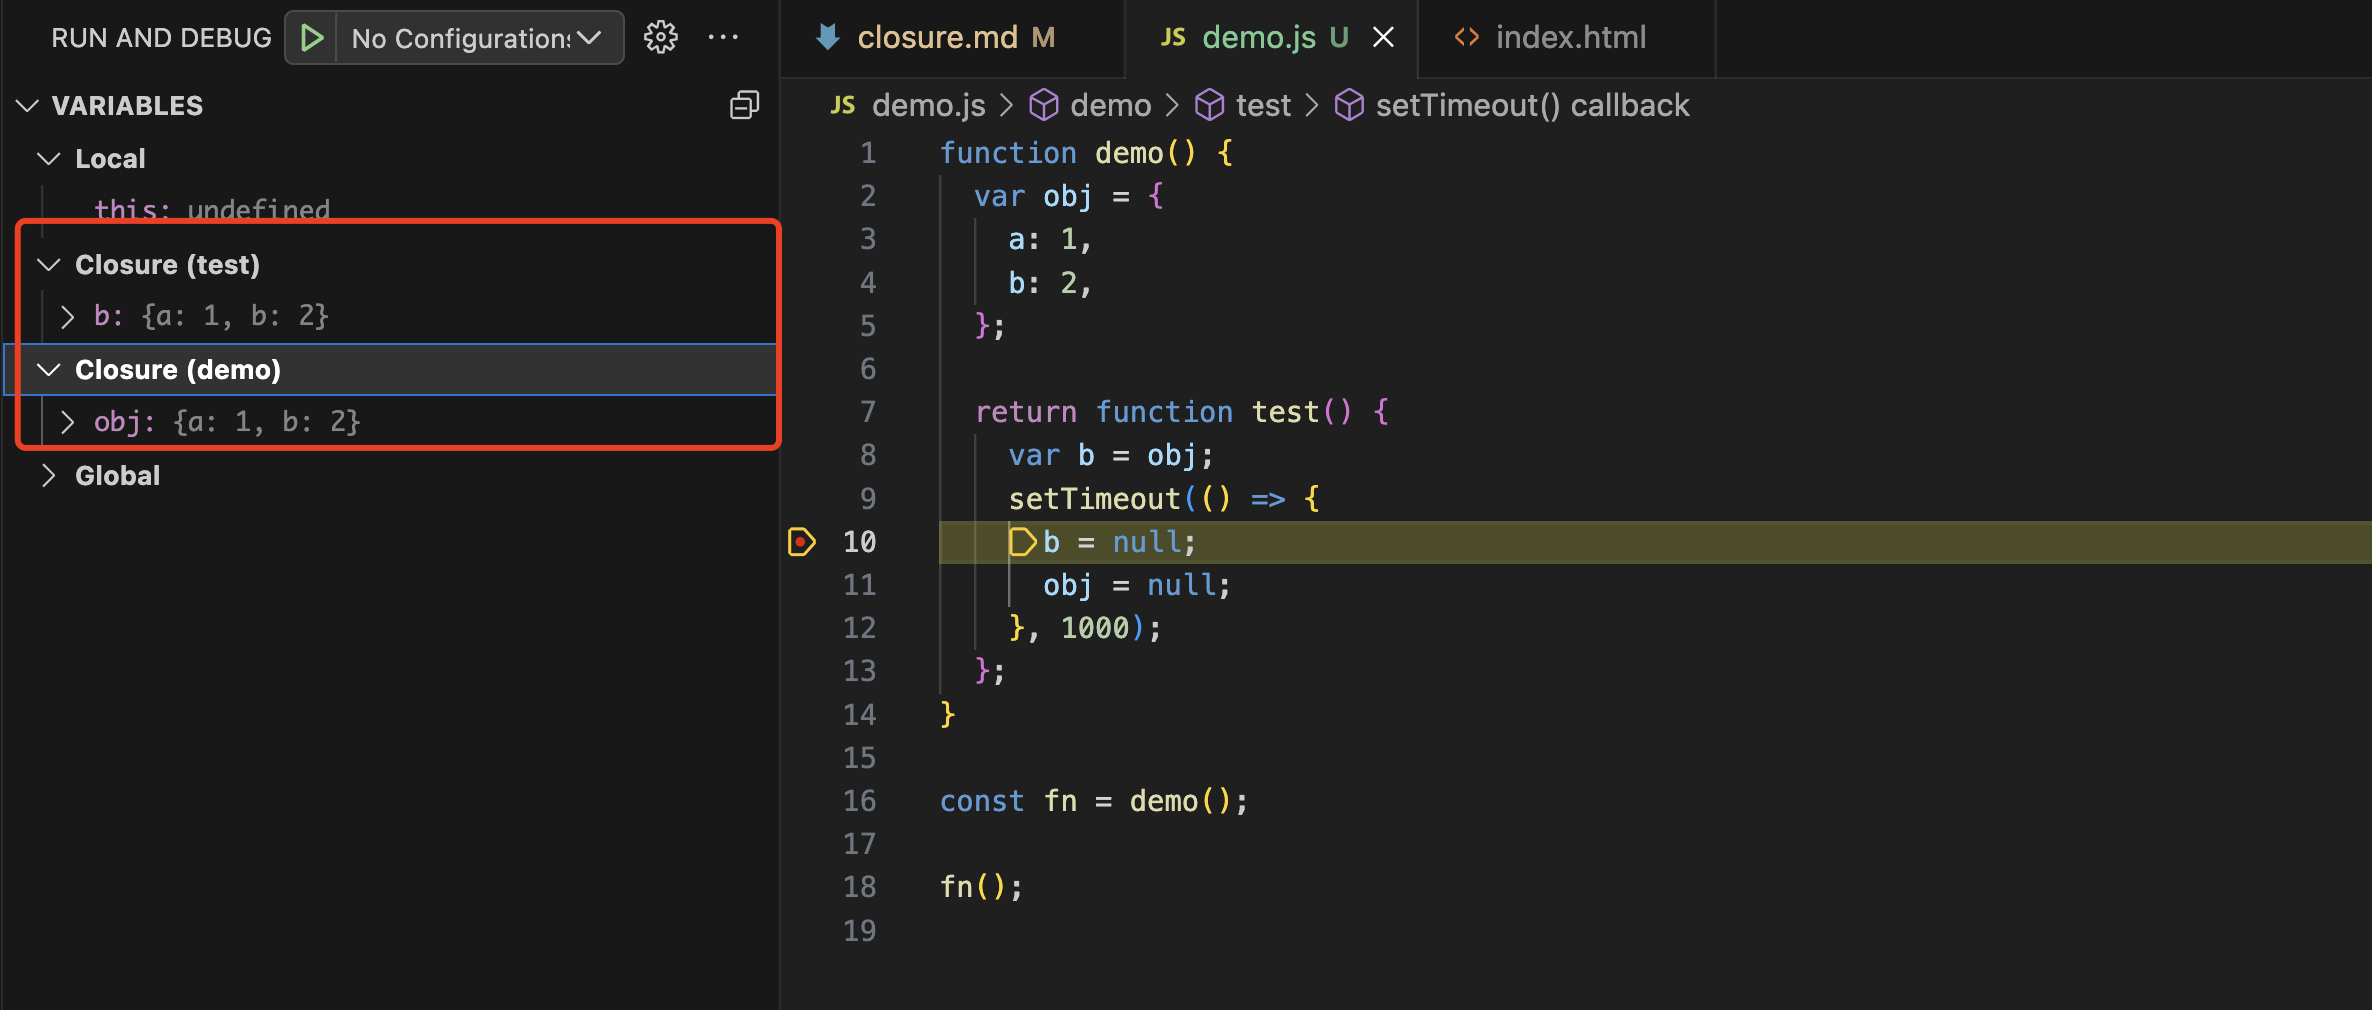Open the Run and Debug more actions ellipsis
The height and width of the screenshot is (1010, 2372).
coord(723,38)
